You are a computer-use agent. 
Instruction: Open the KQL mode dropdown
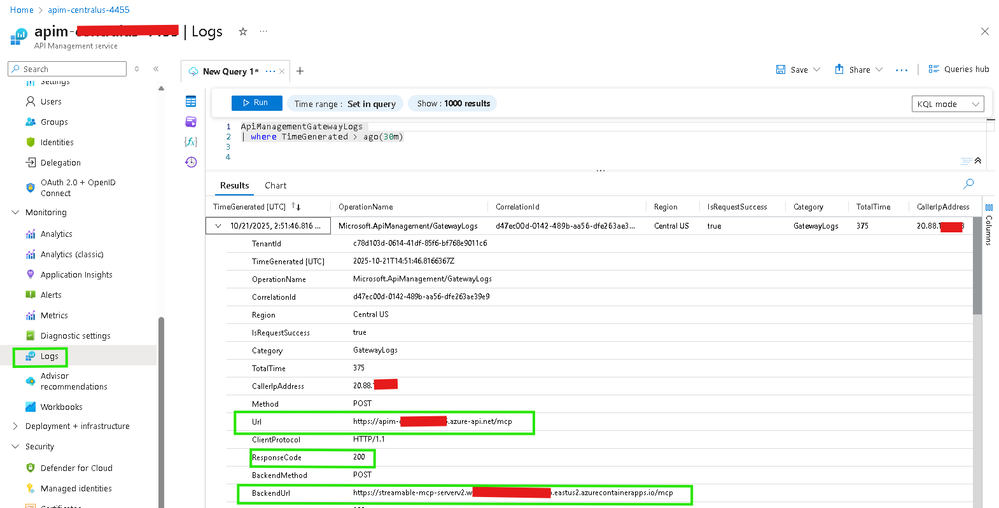tap(948, 104)
